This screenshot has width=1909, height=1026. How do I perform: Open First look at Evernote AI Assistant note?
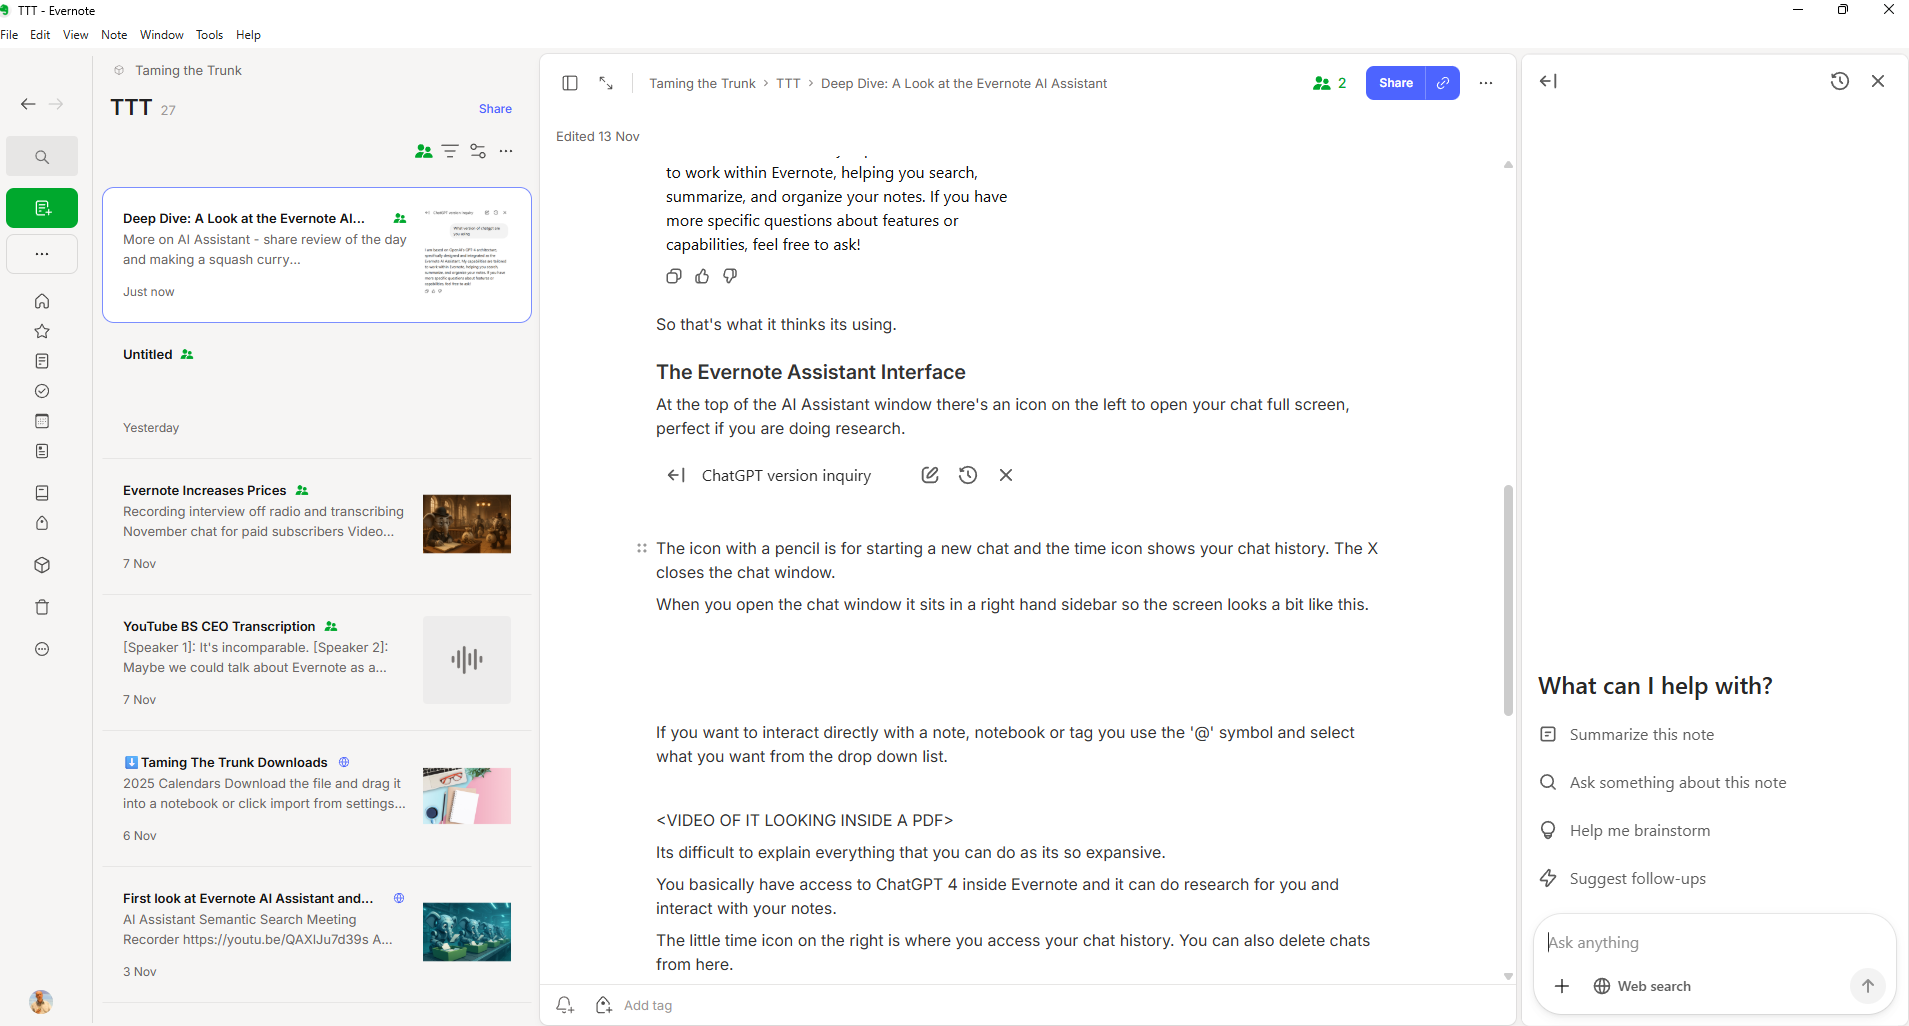point(317,935)
